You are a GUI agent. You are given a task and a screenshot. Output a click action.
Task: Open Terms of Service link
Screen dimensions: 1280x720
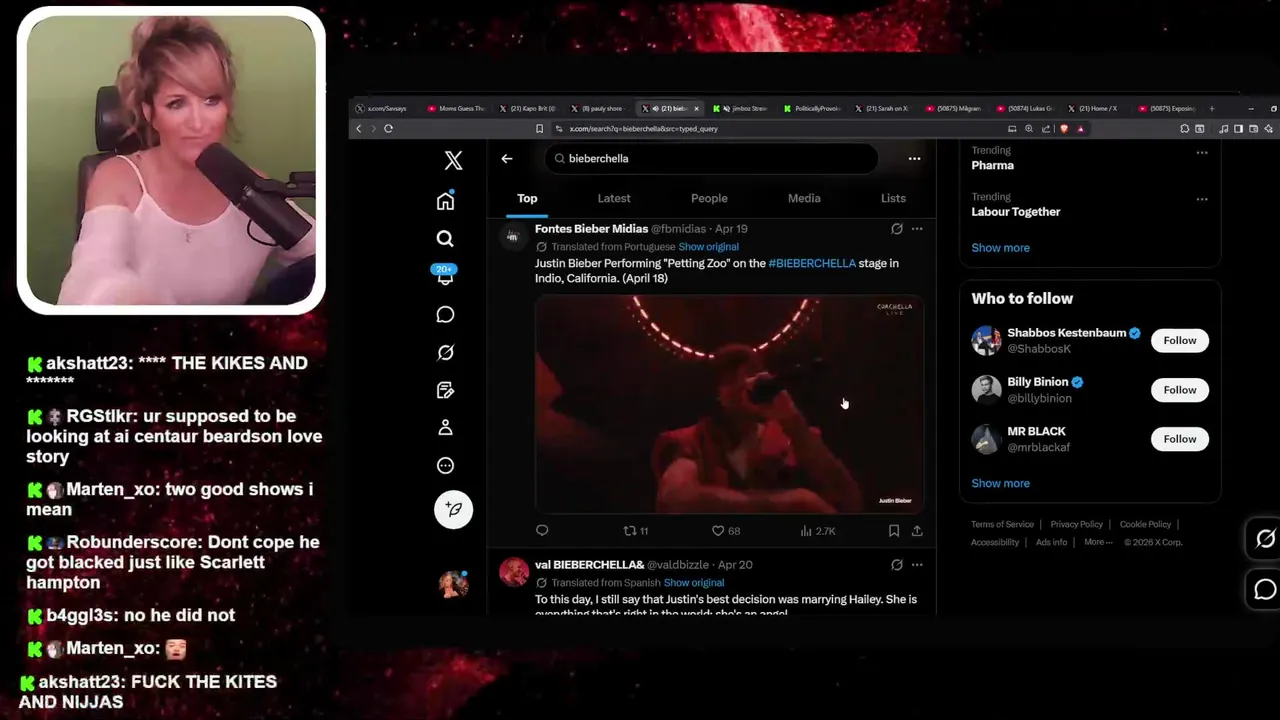coord(1002,524)
